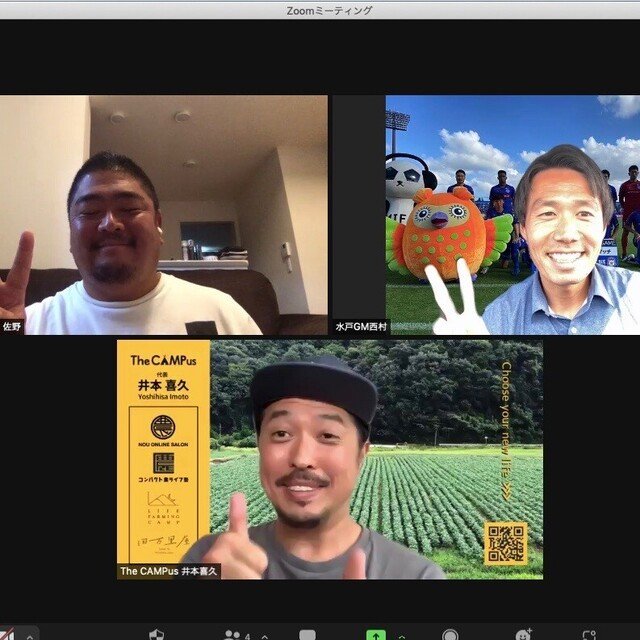The width and height of the screenshot is (640, 640).
Task: Click The CAMPus 井本喜久 name label
Action: [x=169, y=571]
